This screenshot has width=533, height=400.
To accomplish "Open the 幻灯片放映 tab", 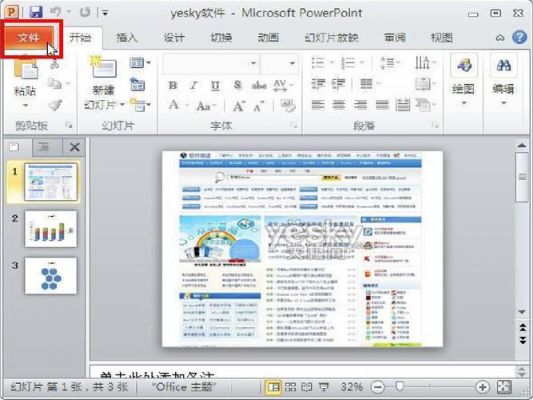I will [x=331, y=37].
